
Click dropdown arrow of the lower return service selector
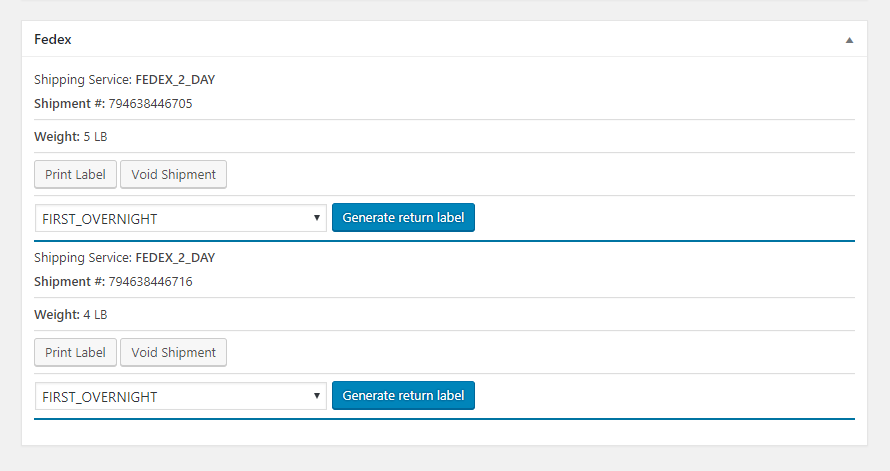point(317,396)
